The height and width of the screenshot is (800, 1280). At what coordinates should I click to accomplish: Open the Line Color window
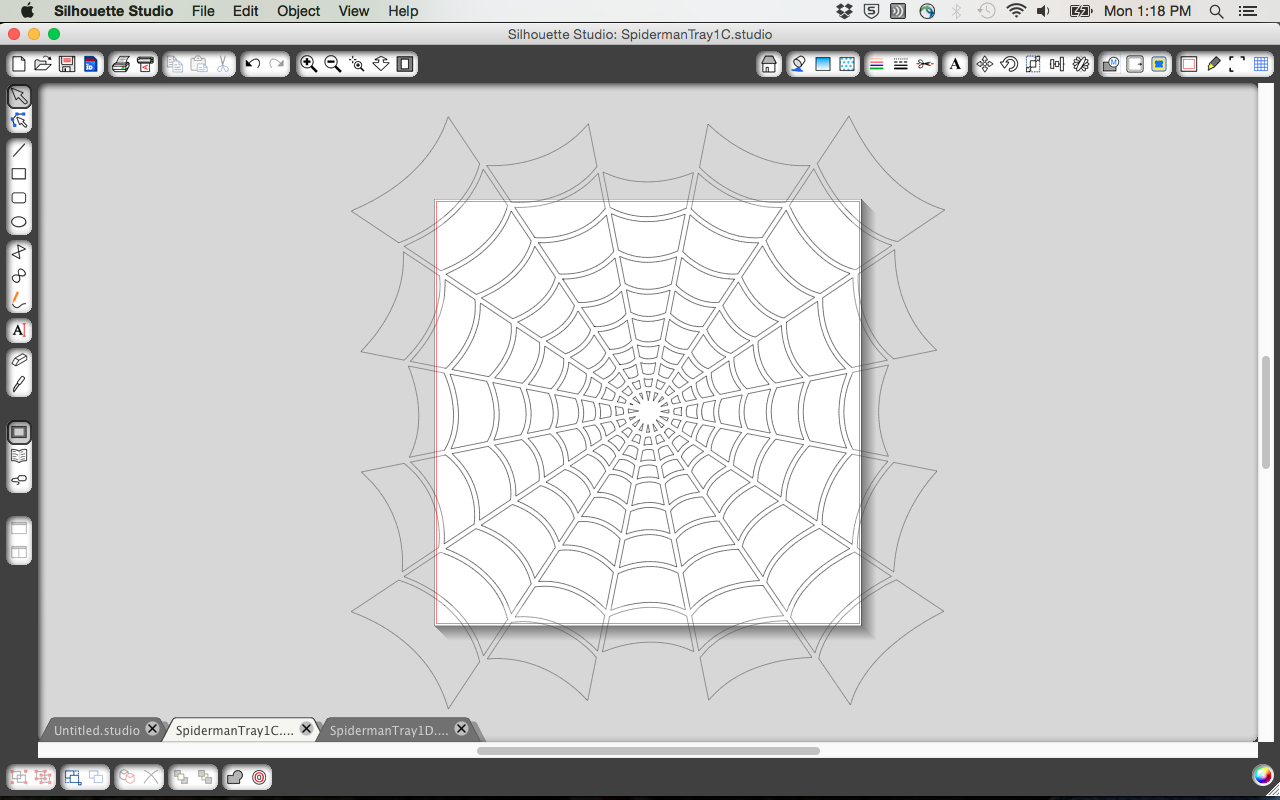point(877,64)
